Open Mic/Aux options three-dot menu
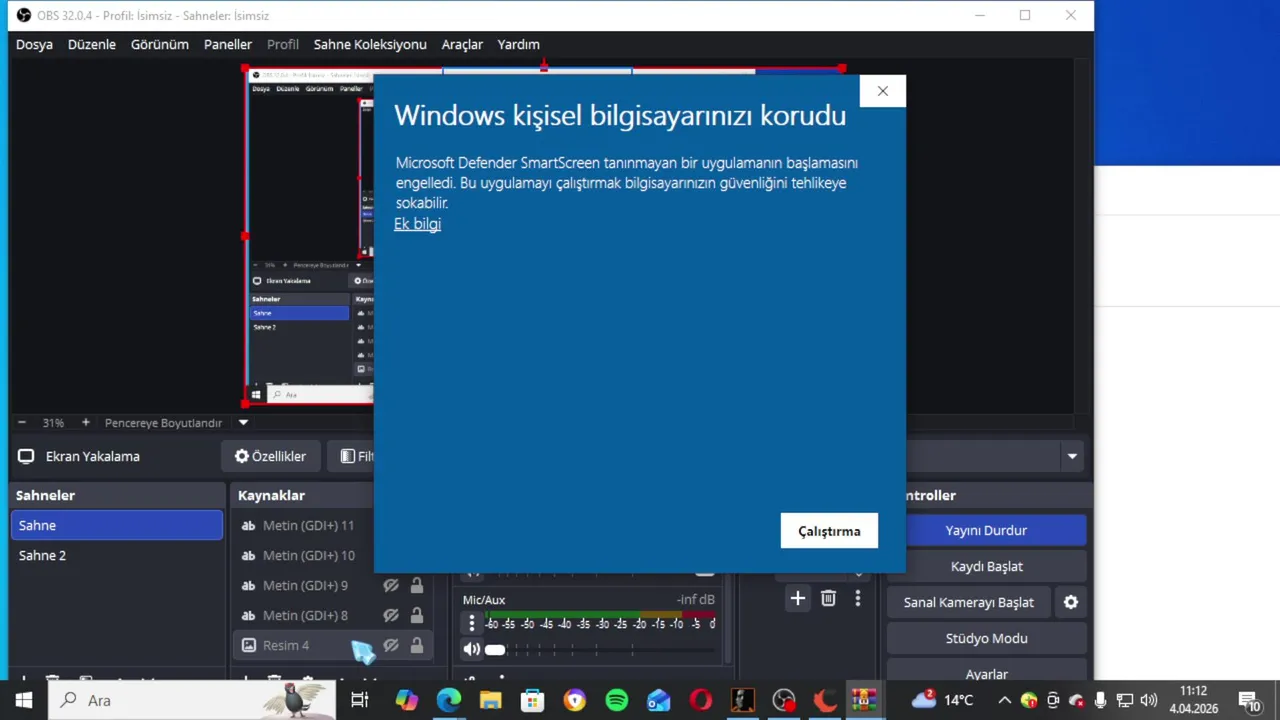1280x720 pixels. 472,623
